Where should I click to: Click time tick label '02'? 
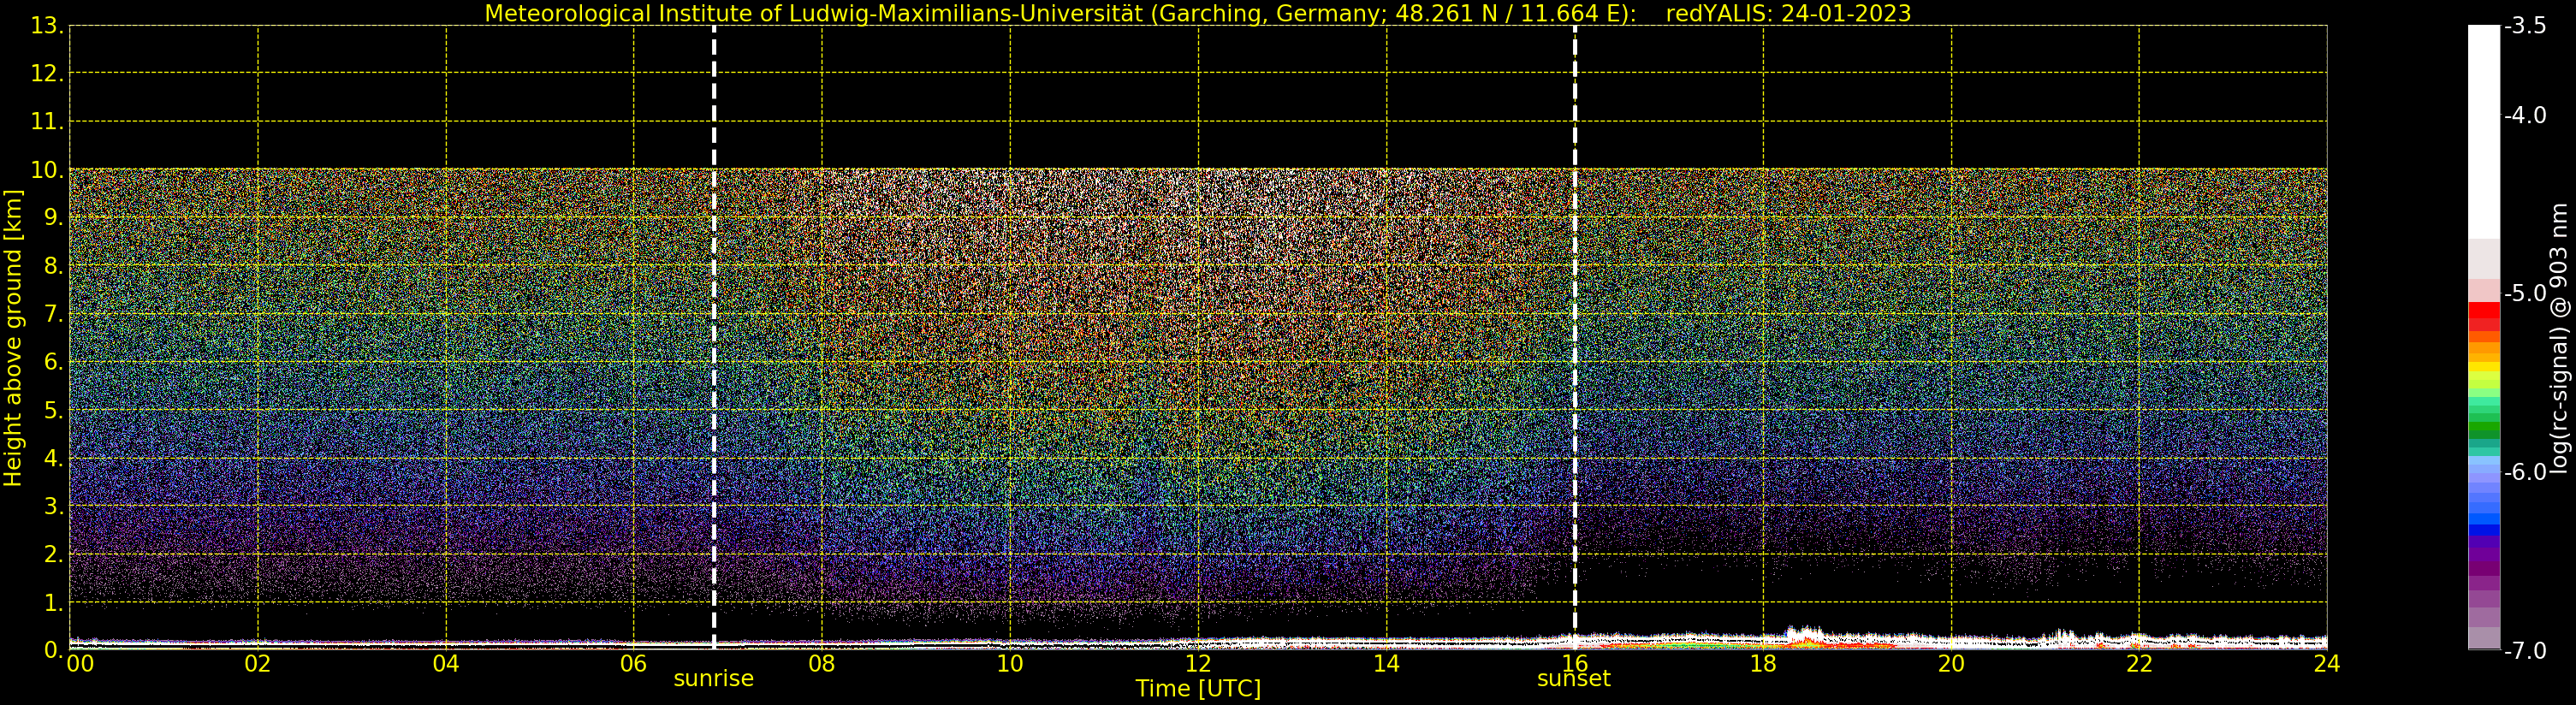[x=257, y=664]
